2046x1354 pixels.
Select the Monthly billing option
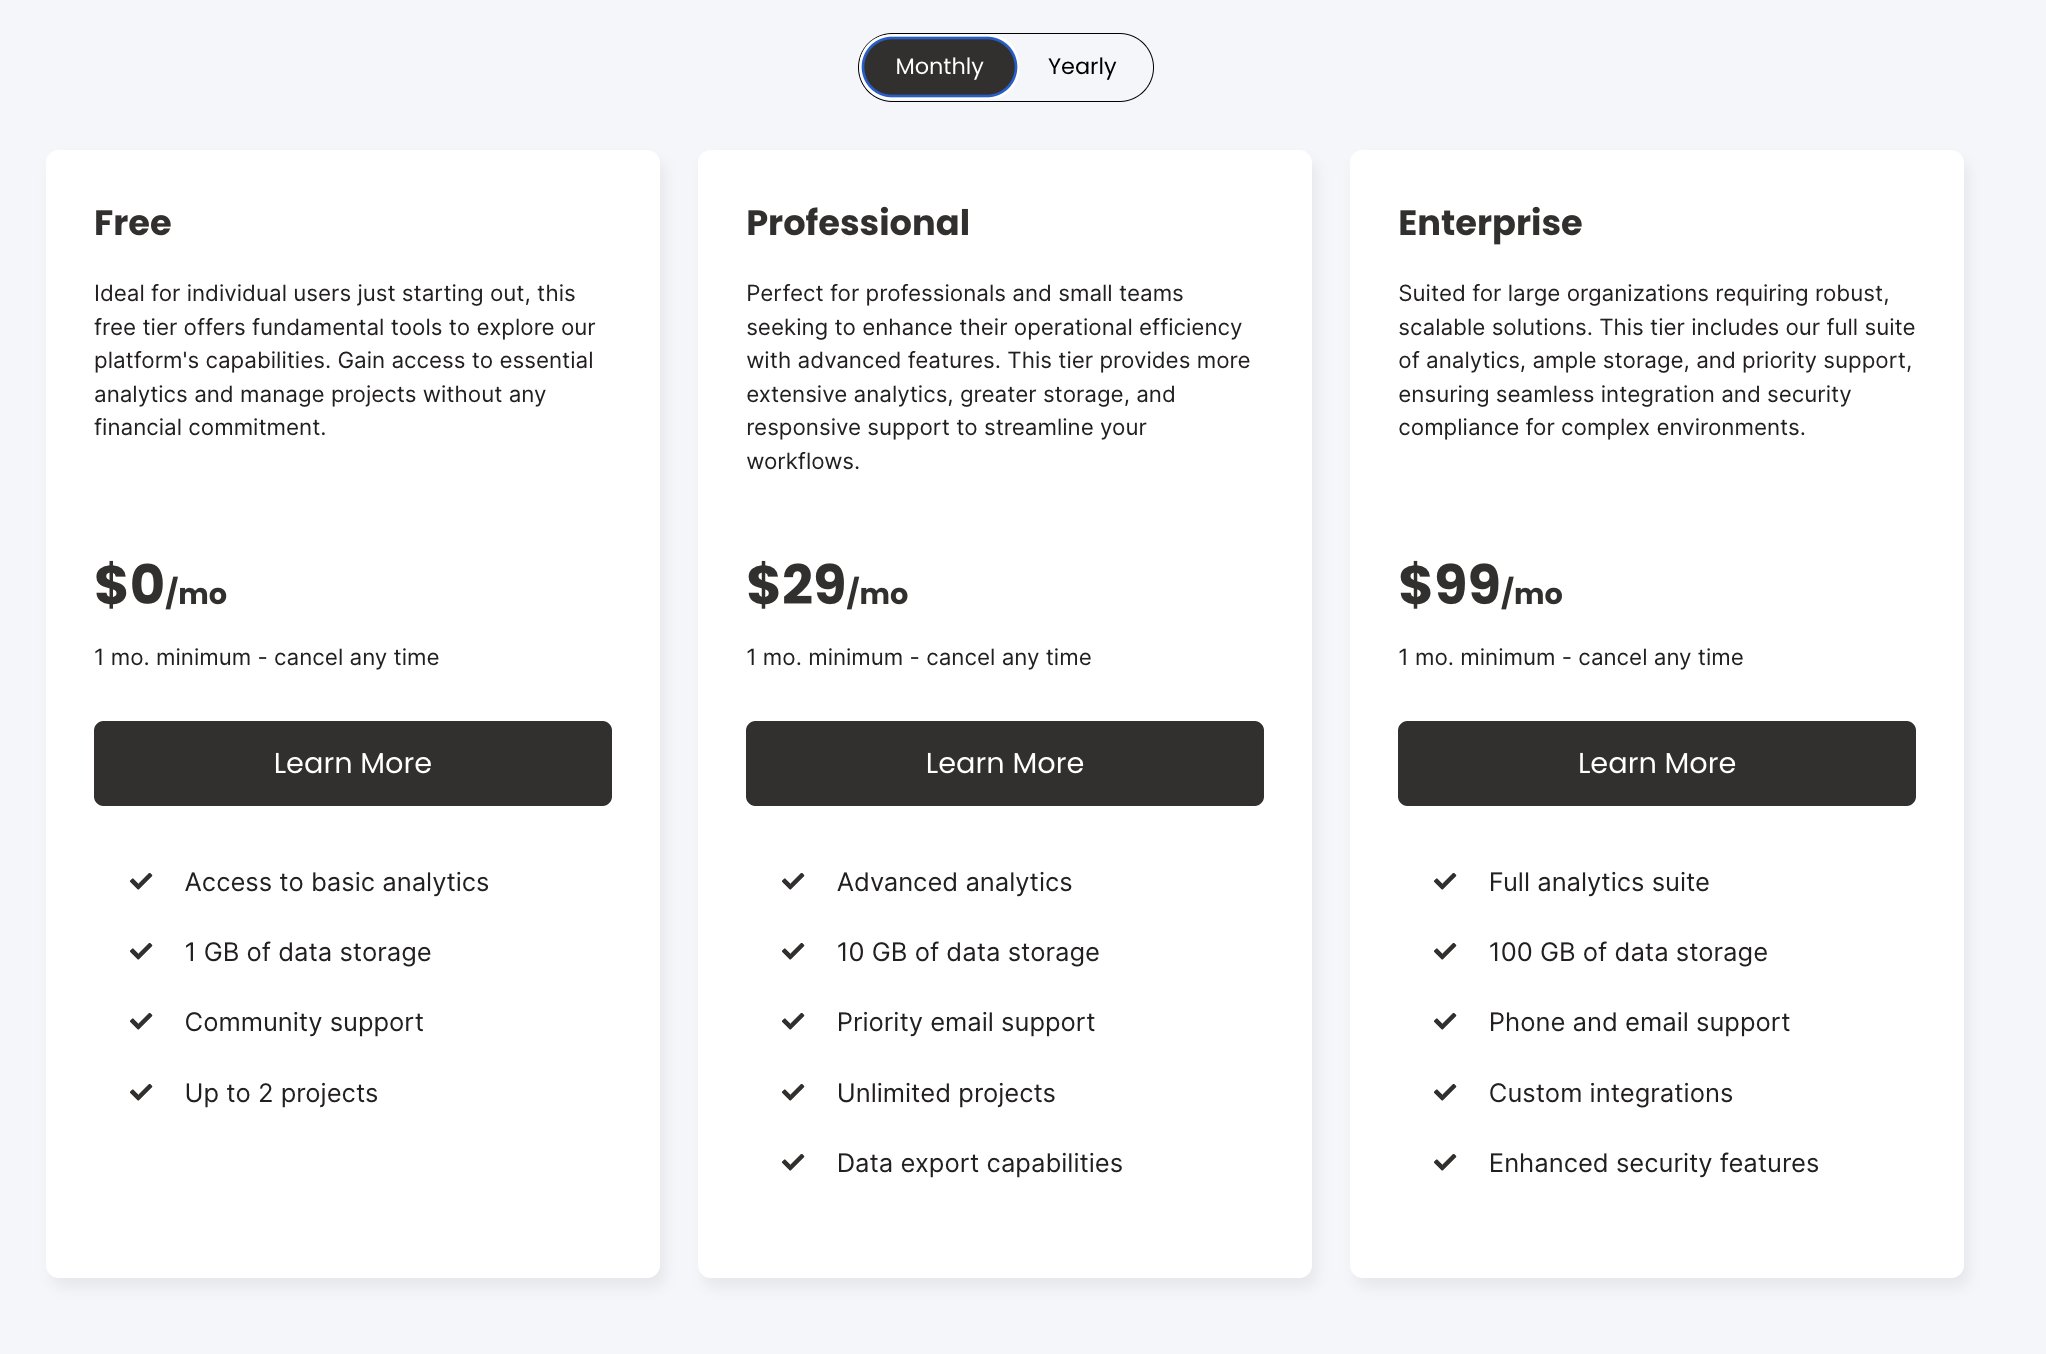[937, 66]
